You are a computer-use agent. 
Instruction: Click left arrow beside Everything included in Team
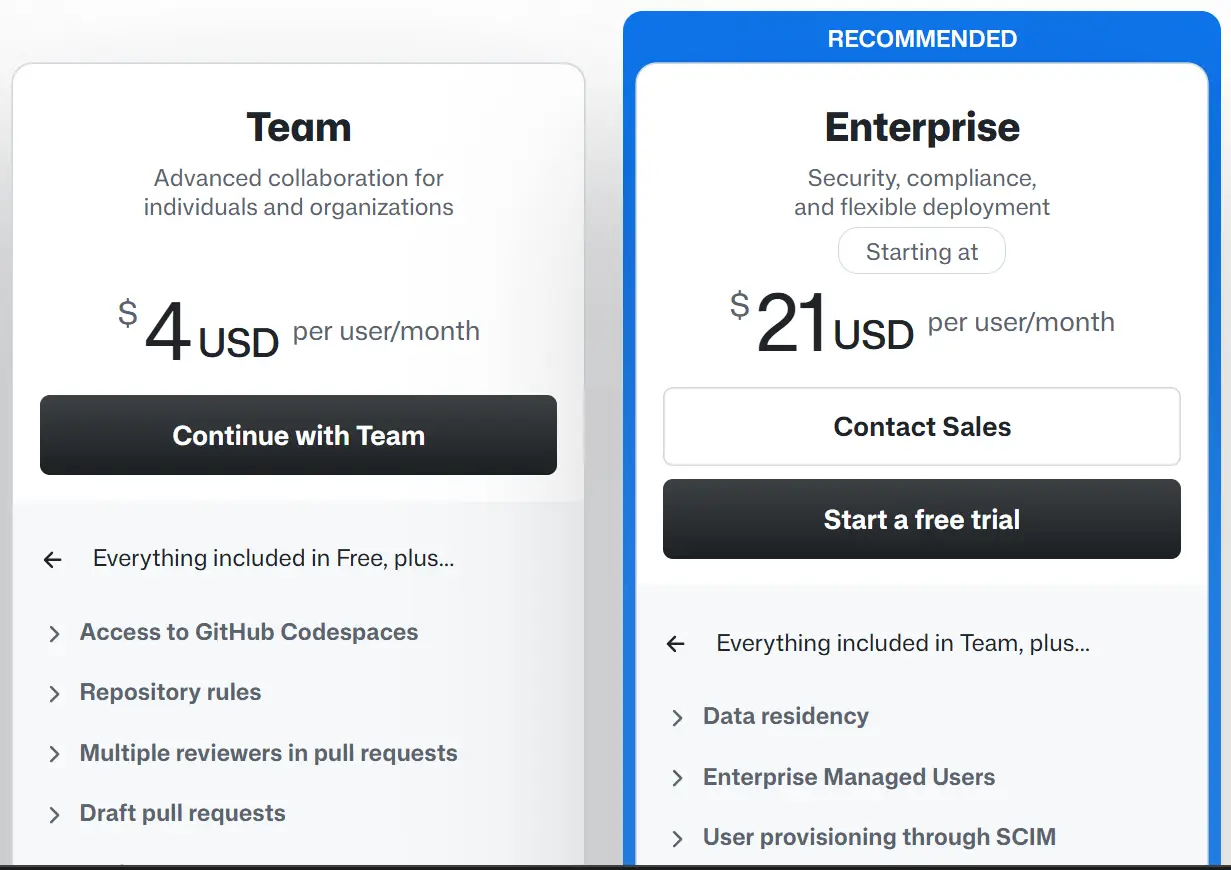pyautogui.click(x=676, y=644)
